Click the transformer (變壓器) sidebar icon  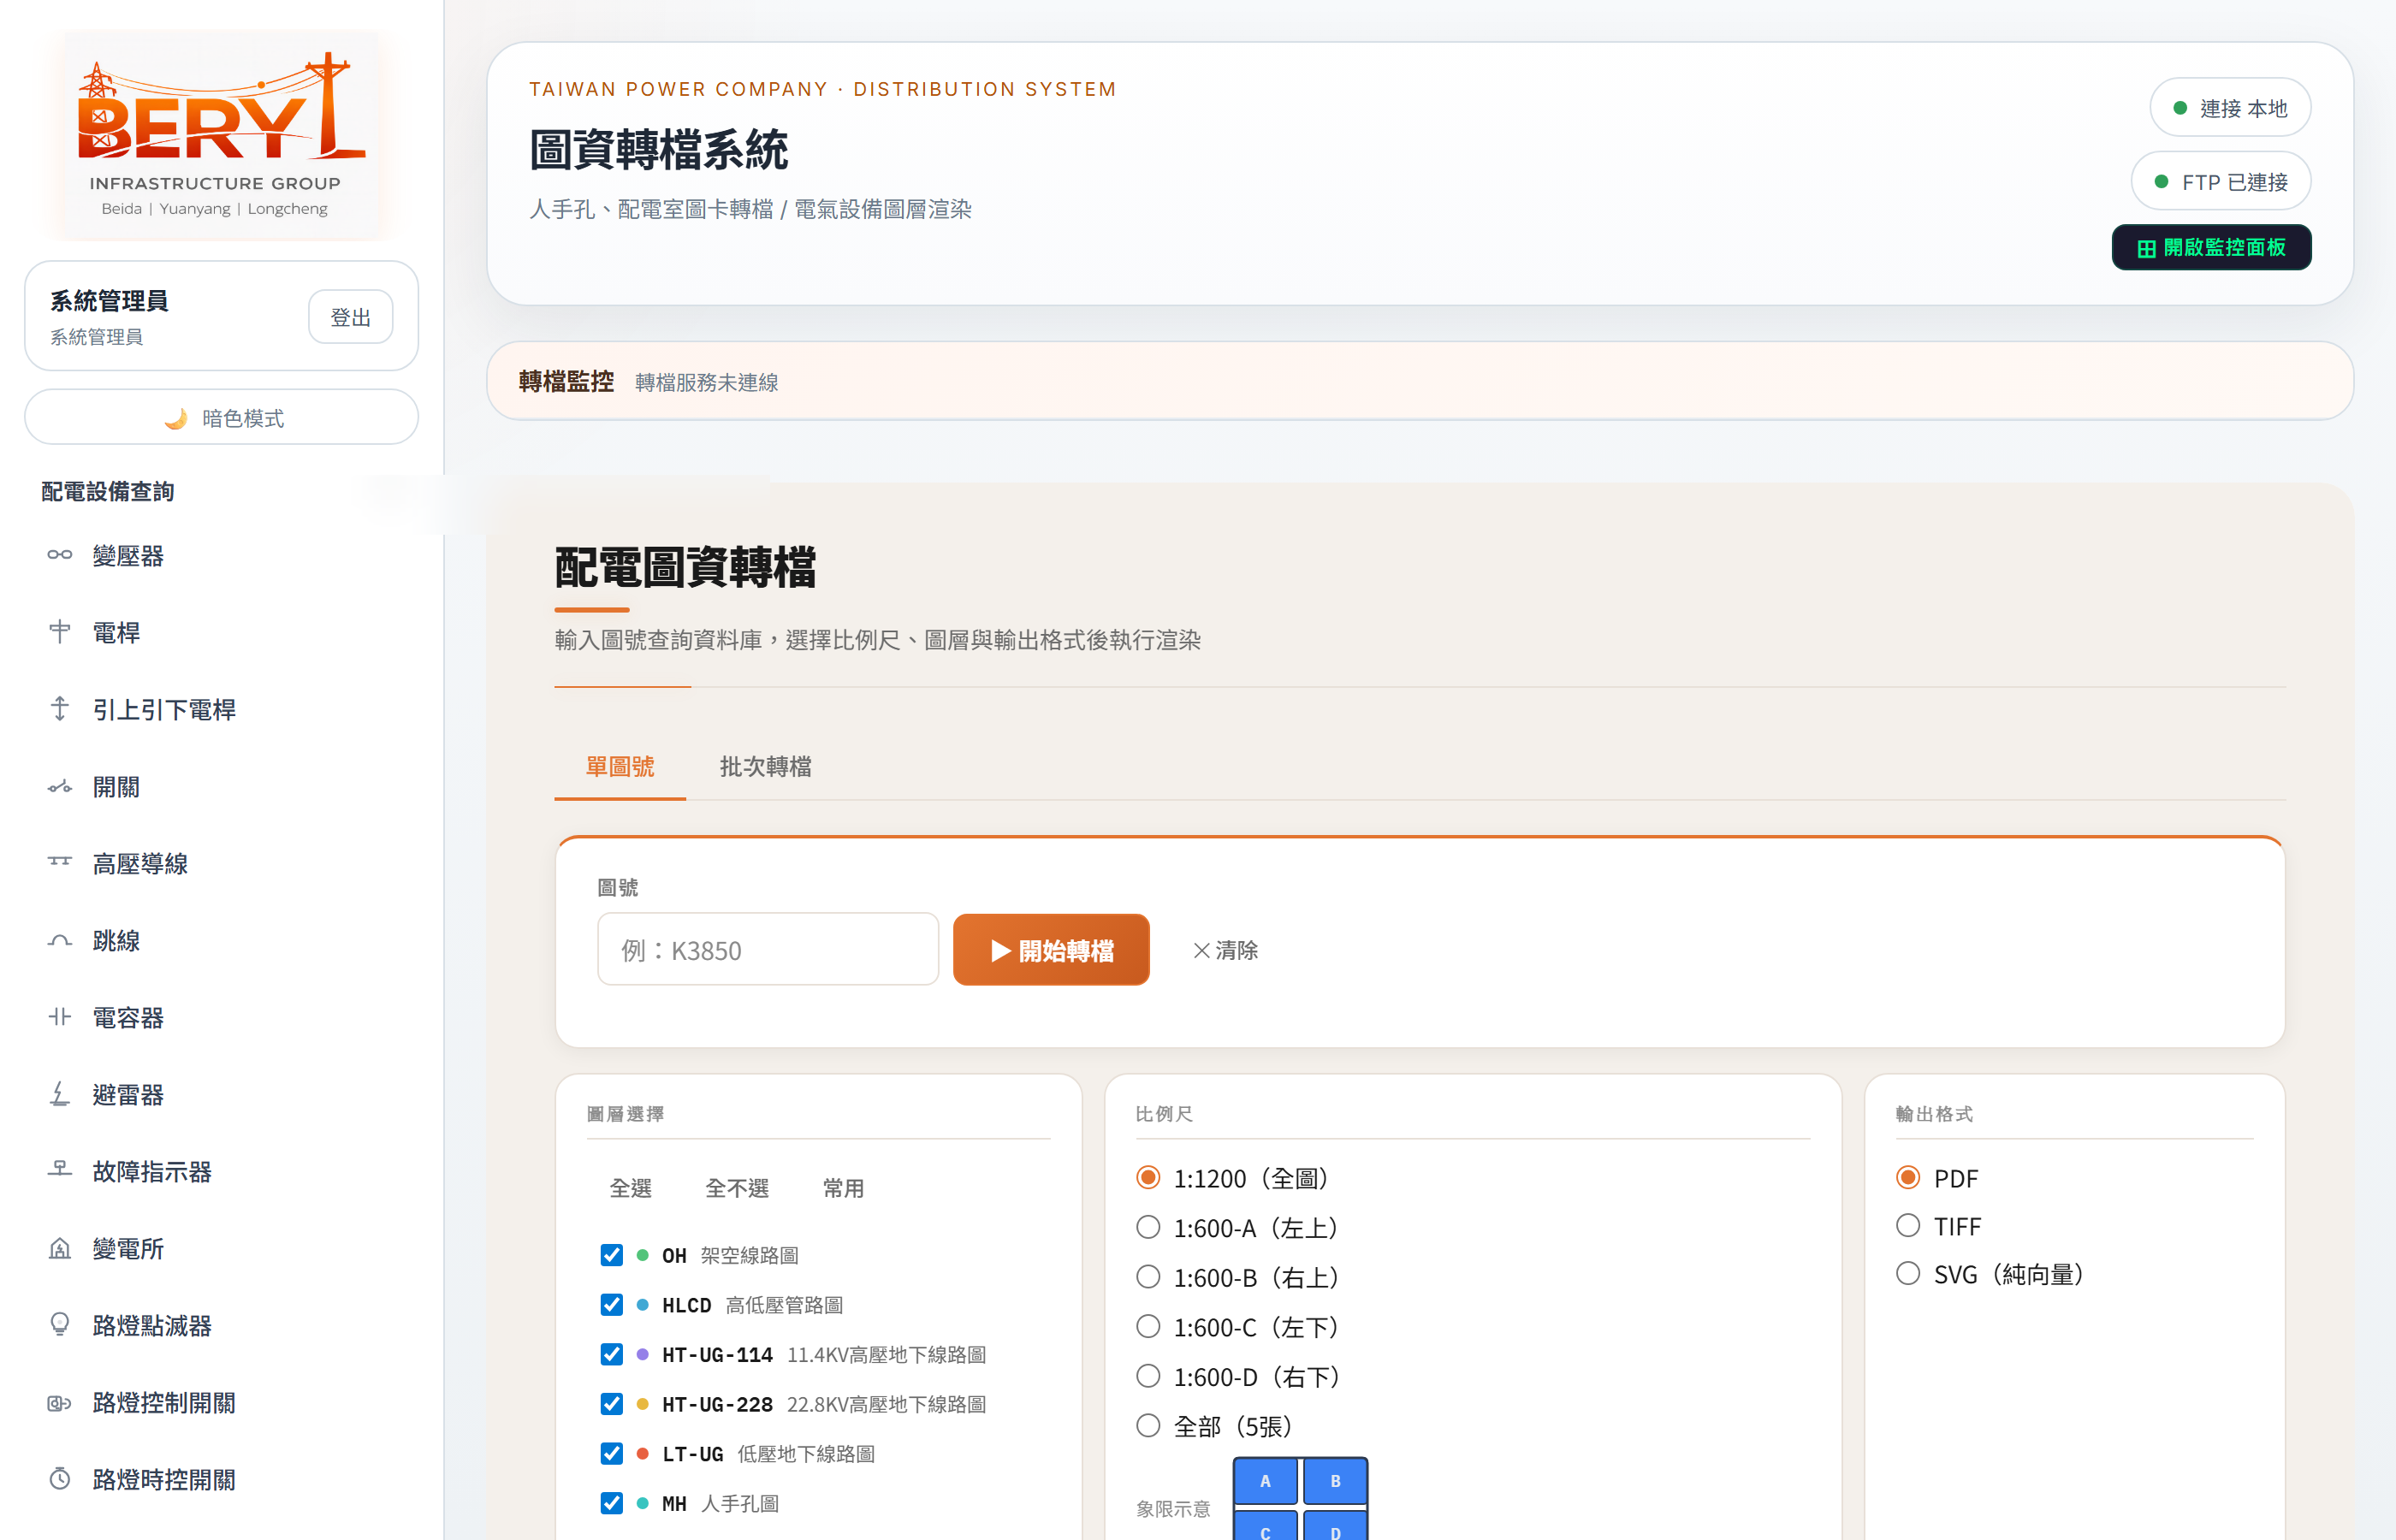[x=60, y=555]
